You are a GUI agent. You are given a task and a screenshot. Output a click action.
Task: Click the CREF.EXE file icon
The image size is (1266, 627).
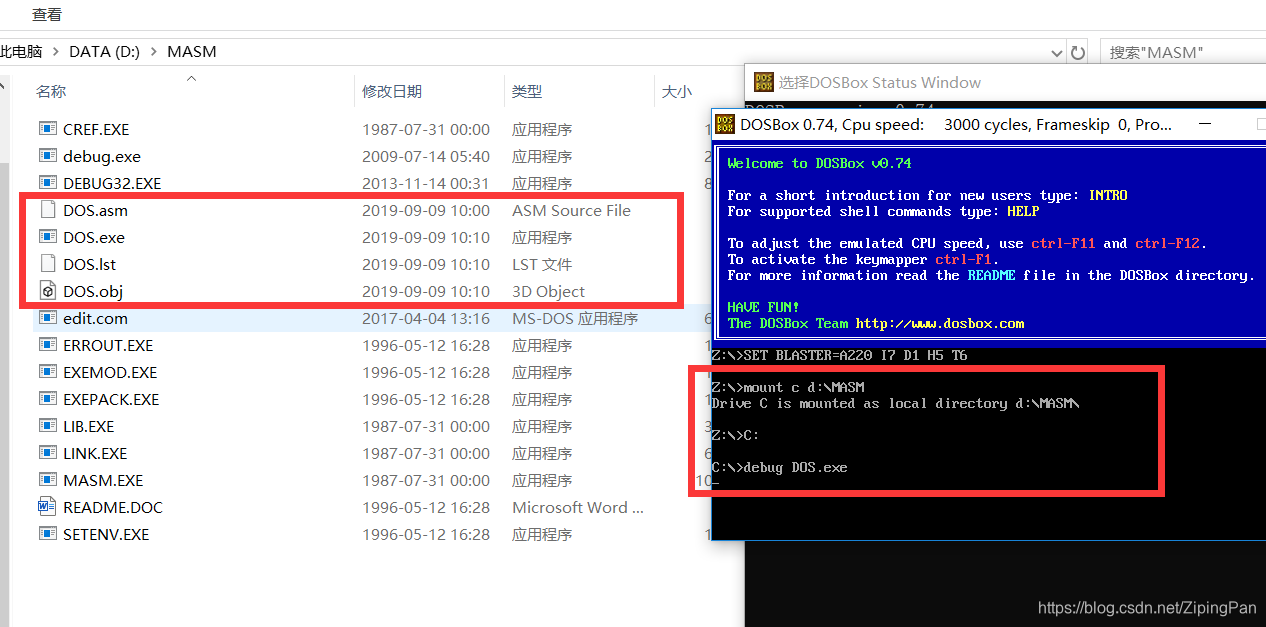pyautogui.click(x=47, y=129)
